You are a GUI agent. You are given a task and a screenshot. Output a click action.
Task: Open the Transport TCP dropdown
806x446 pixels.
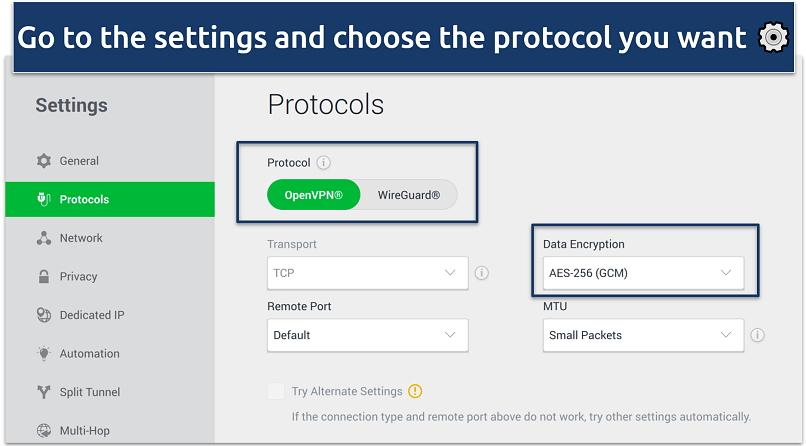367,272
